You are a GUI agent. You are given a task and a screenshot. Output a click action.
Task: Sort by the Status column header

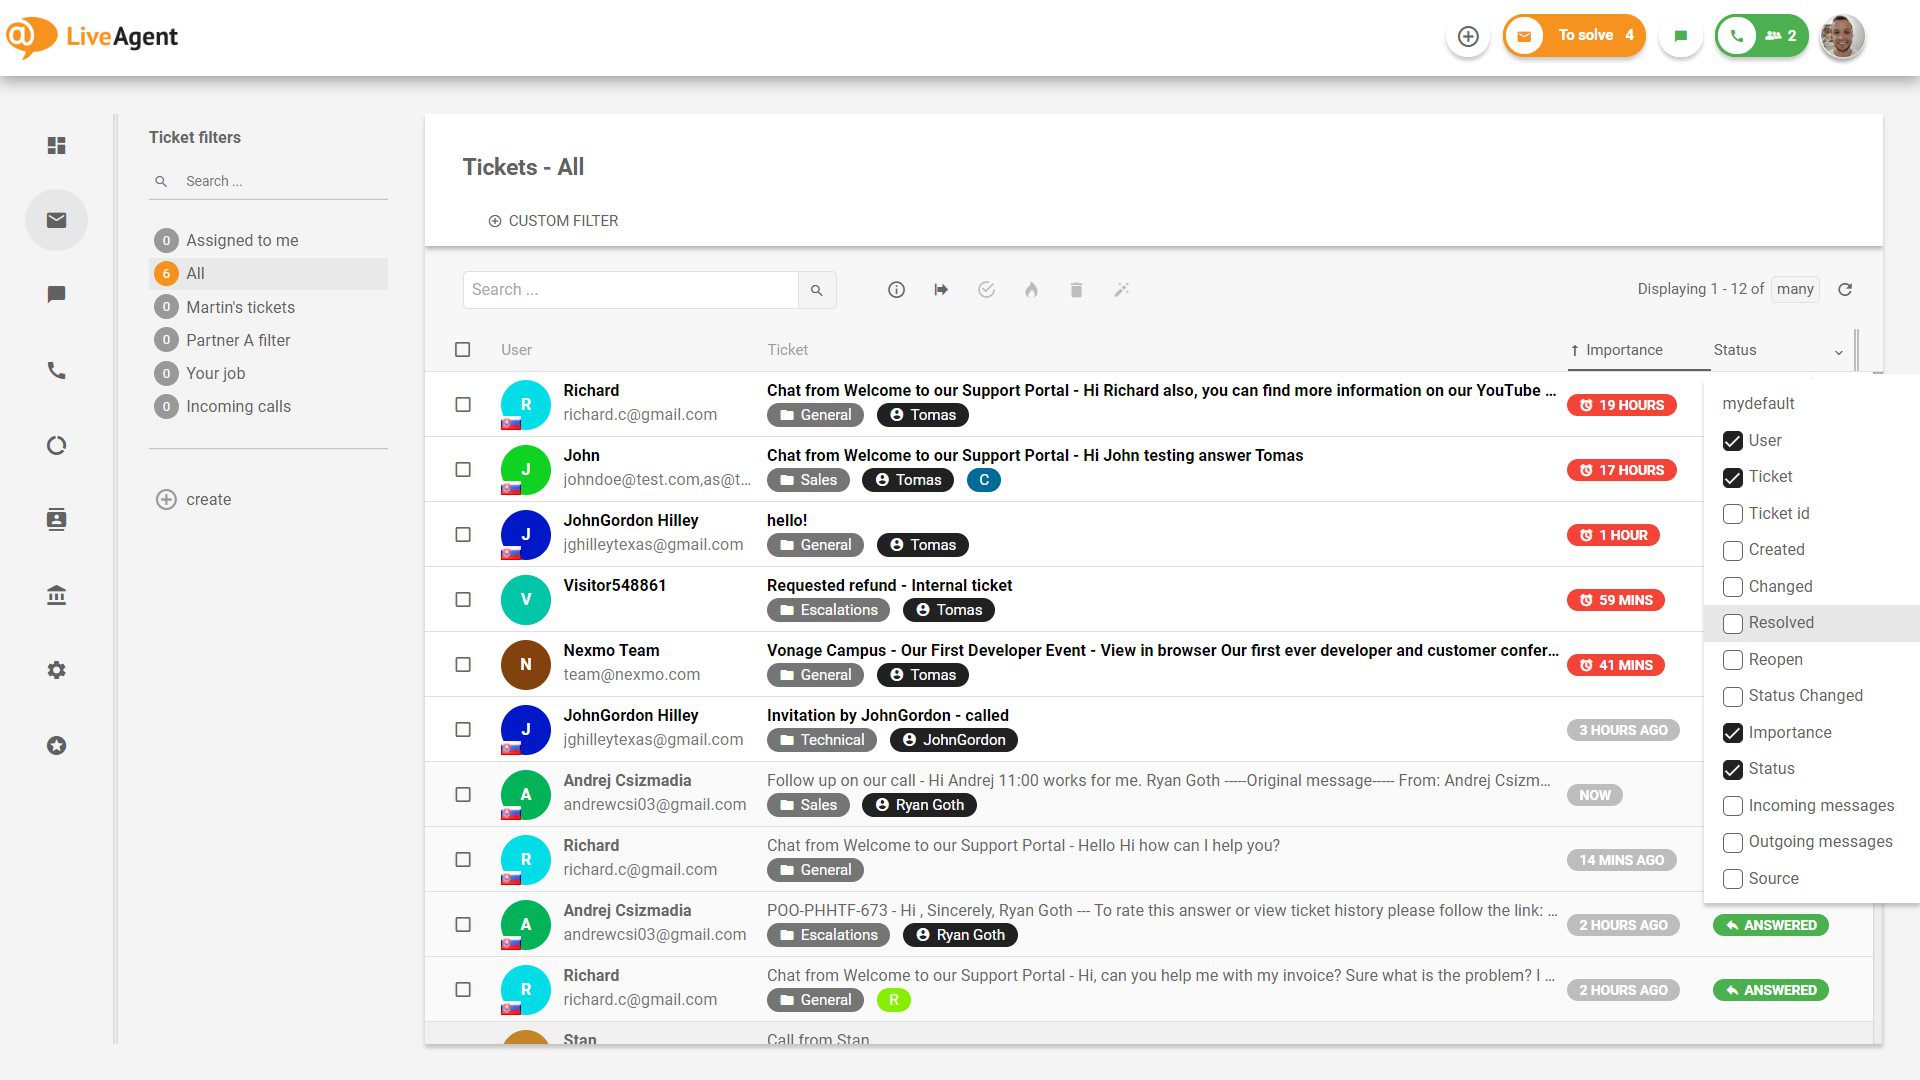1735,350
